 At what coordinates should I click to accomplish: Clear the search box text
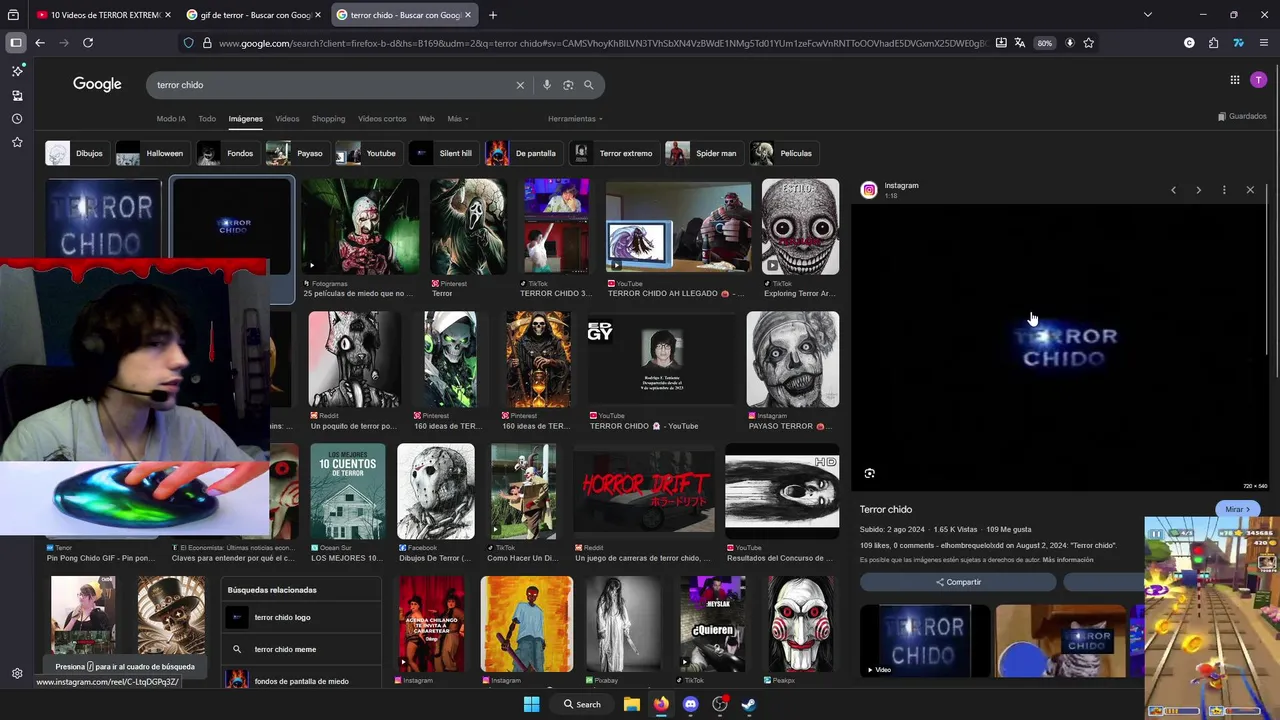520,85
